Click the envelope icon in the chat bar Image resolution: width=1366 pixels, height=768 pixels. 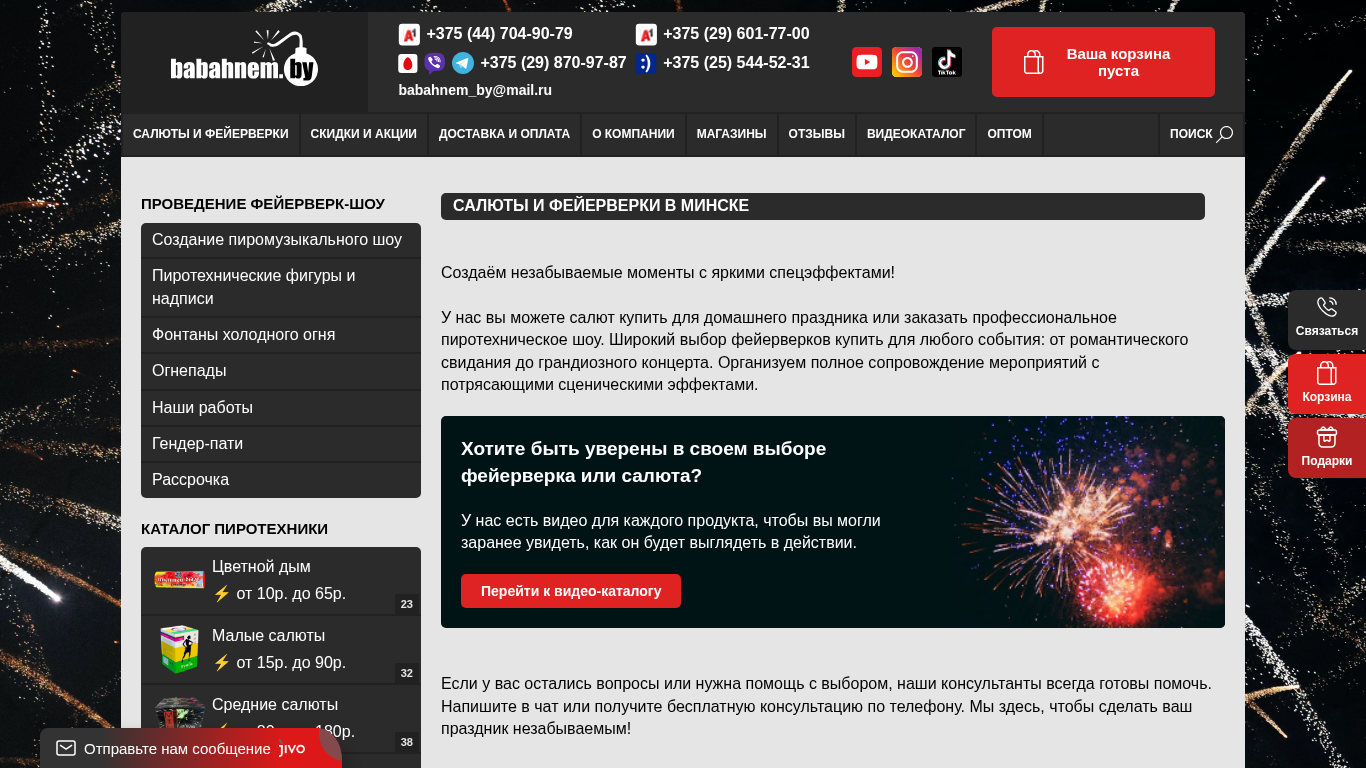click(66, 748)
